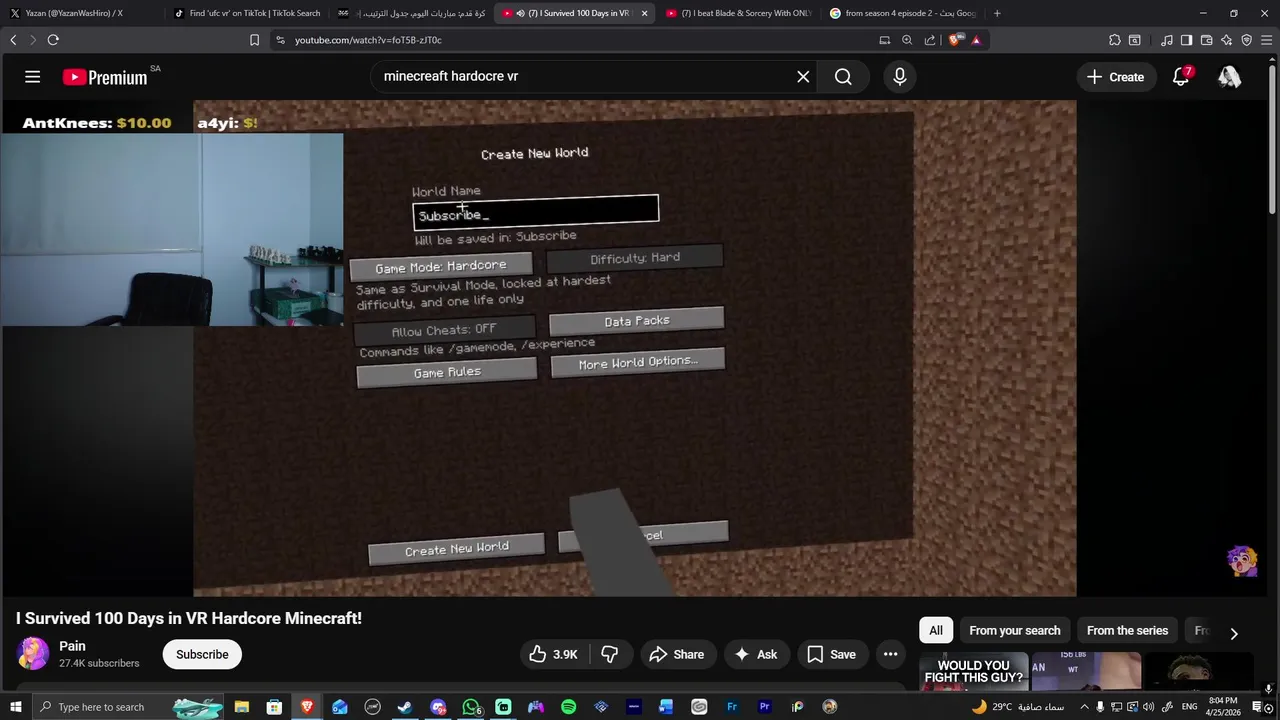Viewport: 1280px width, 720px height.
Task: Open the zoom magnifier in address bar
Action: (907, 40)
